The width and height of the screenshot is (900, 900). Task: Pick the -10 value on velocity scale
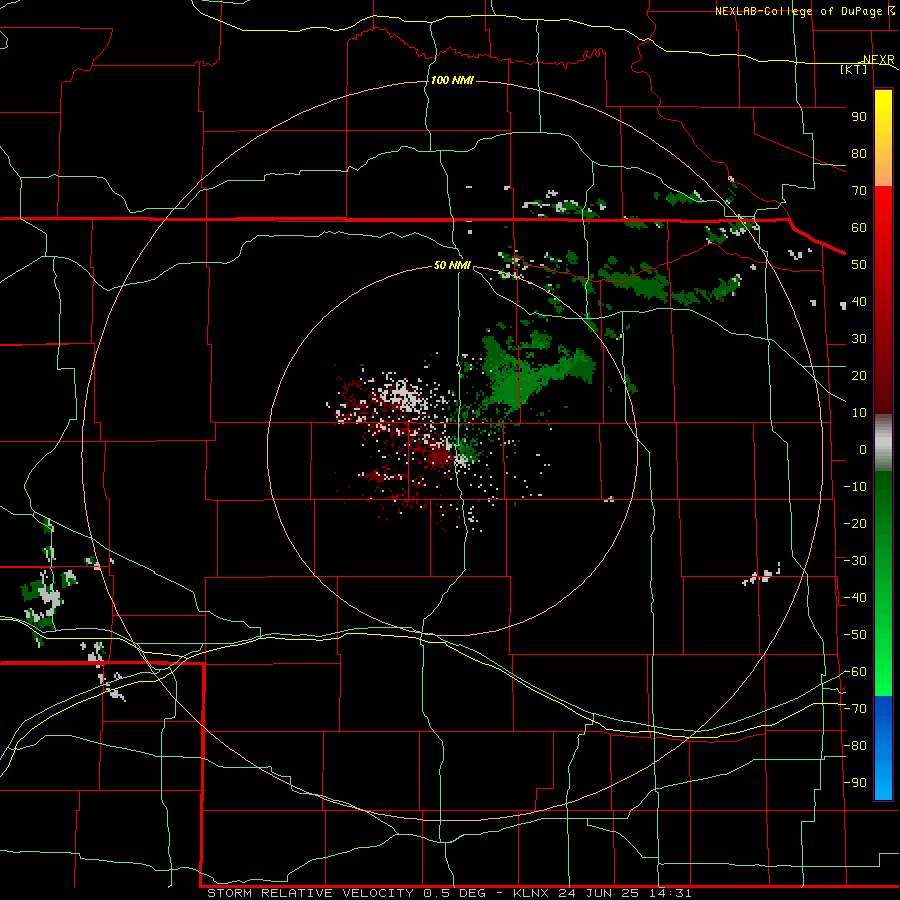pos(855,487)
